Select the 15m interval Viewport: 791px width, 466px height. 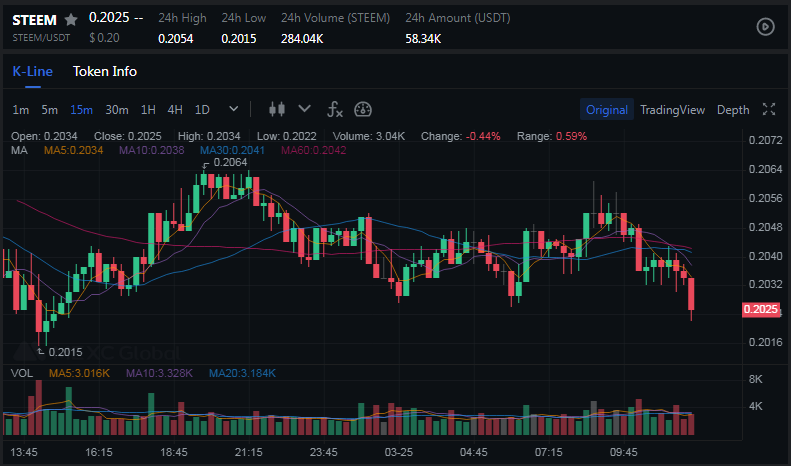click(x=81, y=110)
